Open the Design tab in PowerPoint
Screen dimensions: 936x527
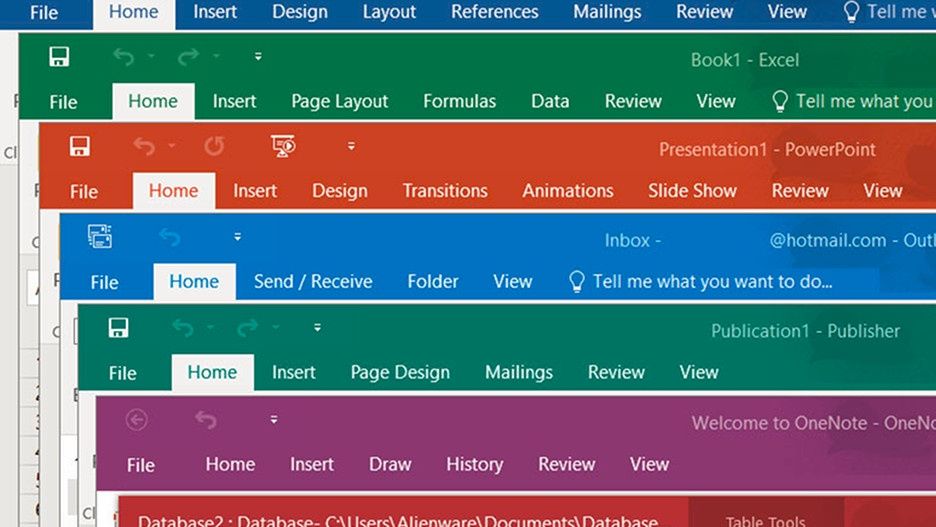[340, 191]
